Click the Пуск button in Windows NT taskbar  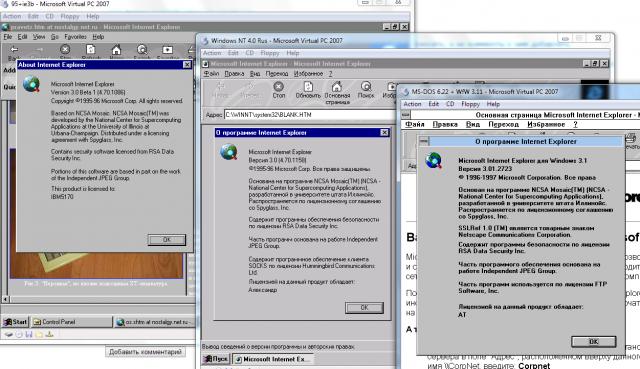tap(216, 359)
